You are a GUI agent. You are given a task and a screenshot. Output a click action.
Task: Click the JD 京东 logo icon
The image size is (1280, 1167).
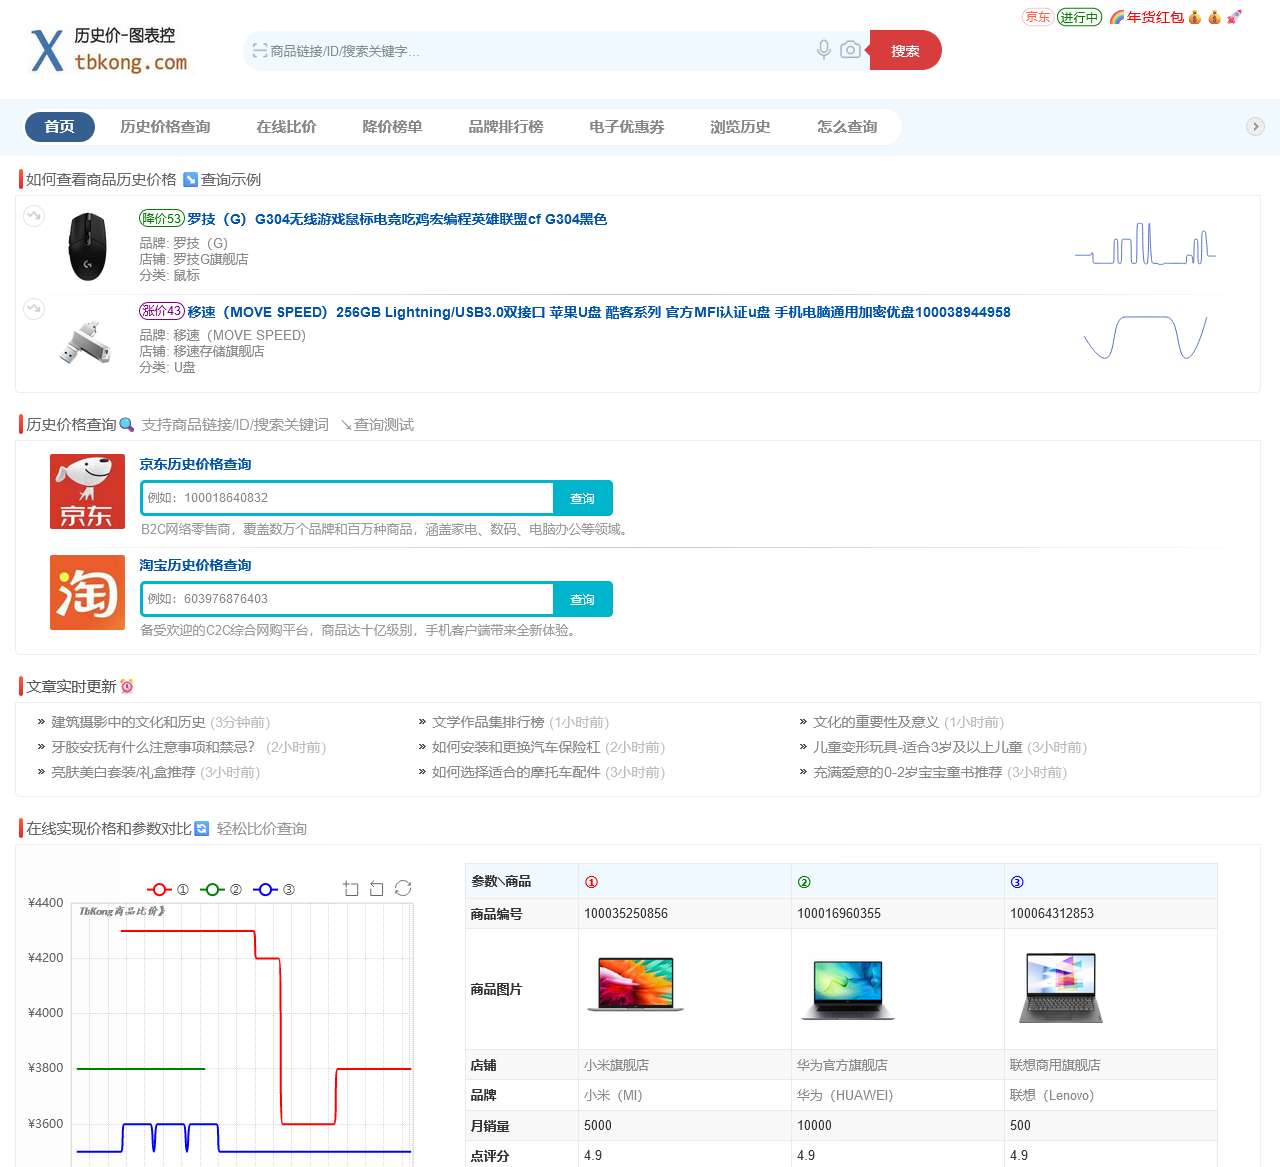click(87, 491)
